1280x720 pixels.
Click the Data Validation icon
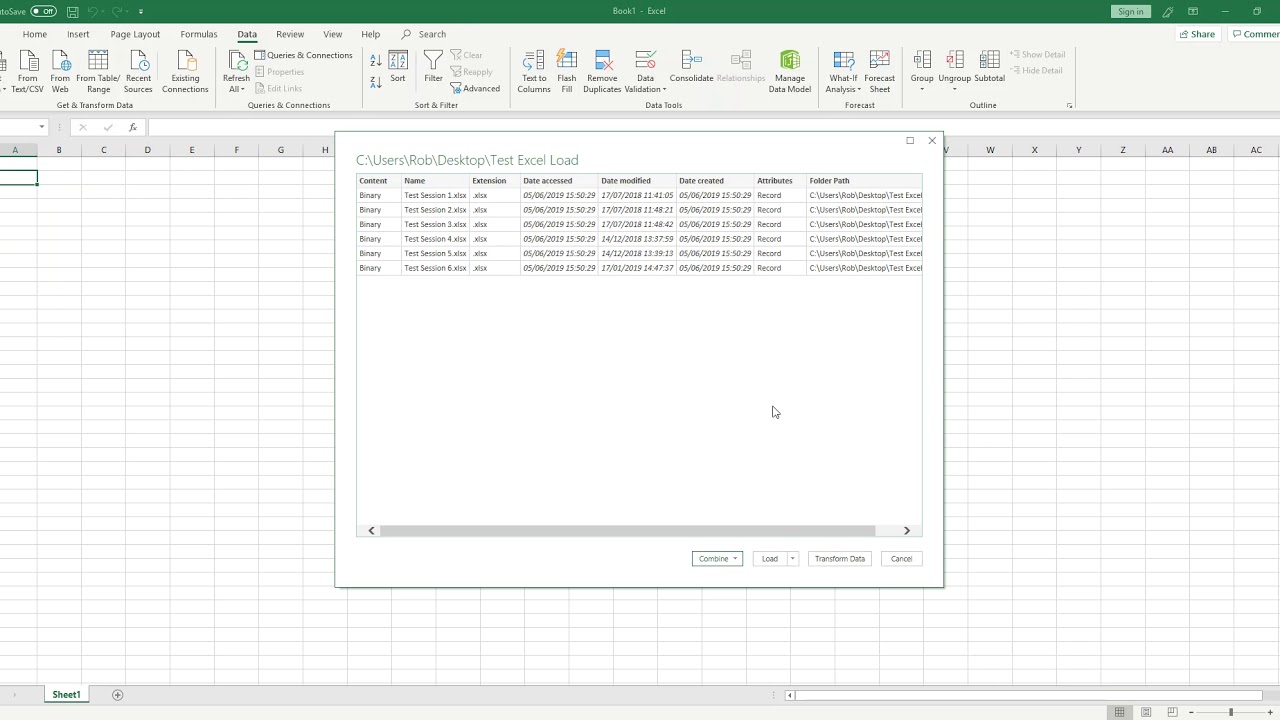pos(645,60)
